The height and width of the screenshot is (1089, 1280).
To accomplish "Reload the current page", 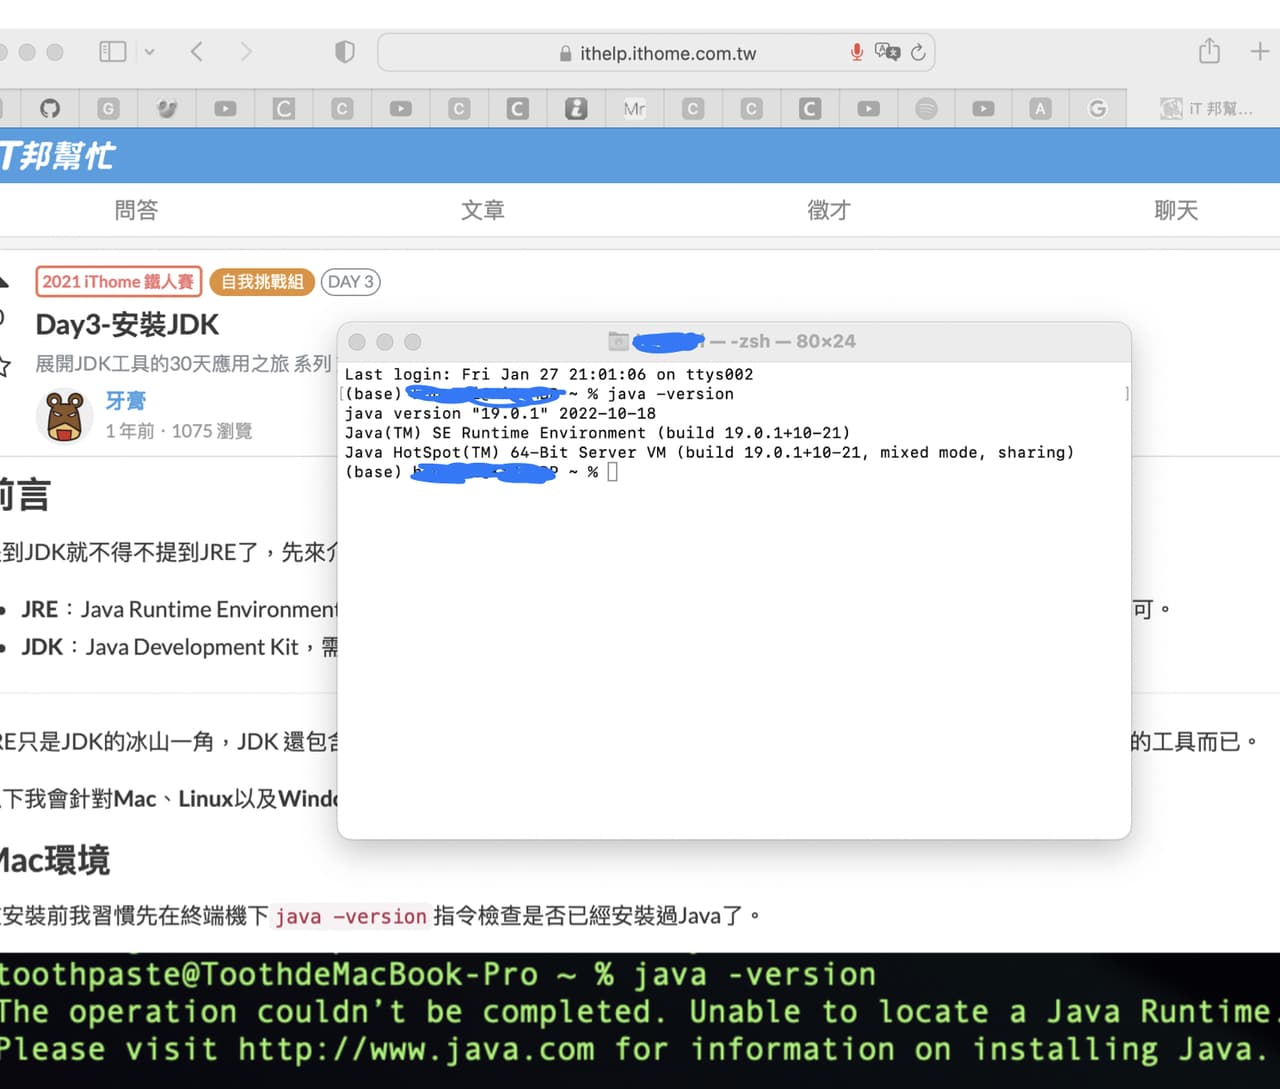I will pos(918,53).
